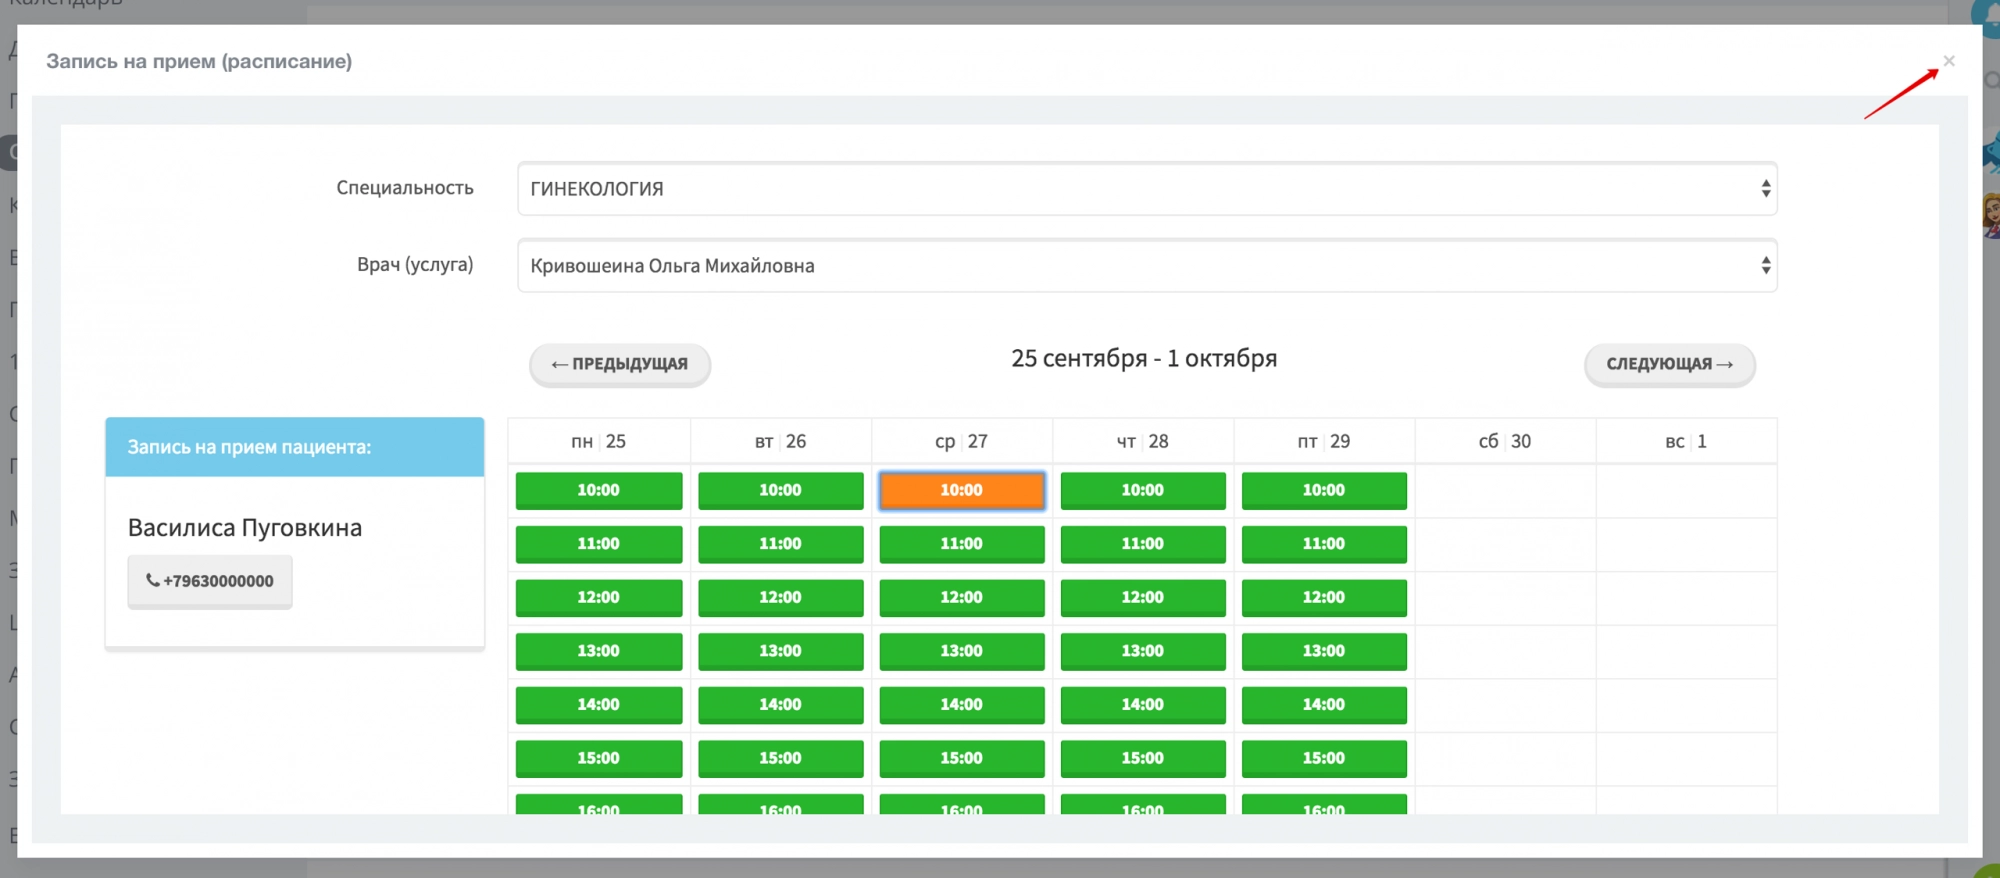This screenshot has height=878, width=2000.
Task: Click patient phone number +79630000000
Action: (210, 581)
